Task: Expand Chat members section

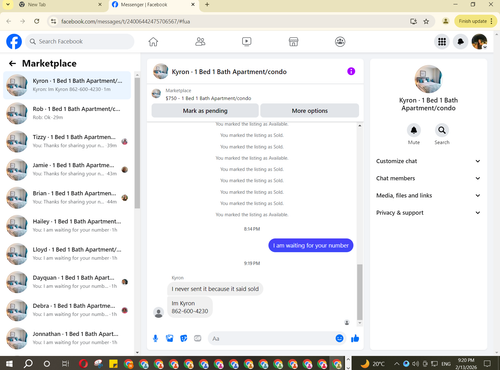Action: click(x=428, y=178)
